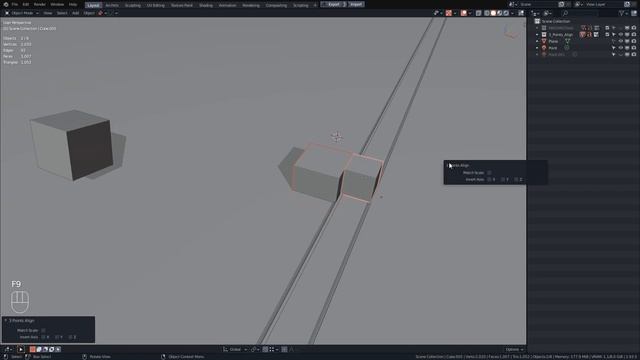The height and width of the screenshot is (360, 640).
Task: Open the Help menu
Action: (x=73, y=4)
